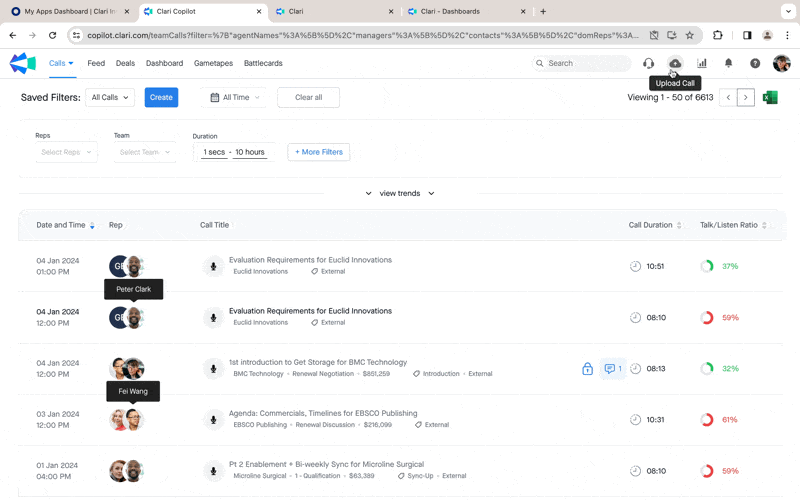The height and width of the screenshot is (500, 800).
Task: Click lock icon on BMC Technology call
Action: pos(587,369)
